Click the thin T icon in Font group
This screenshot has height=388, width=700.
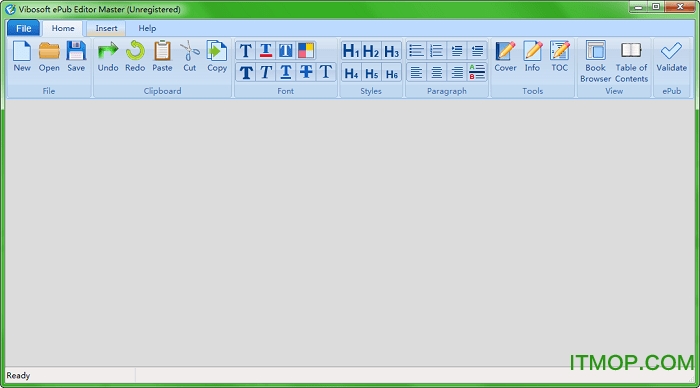(326, 72)
